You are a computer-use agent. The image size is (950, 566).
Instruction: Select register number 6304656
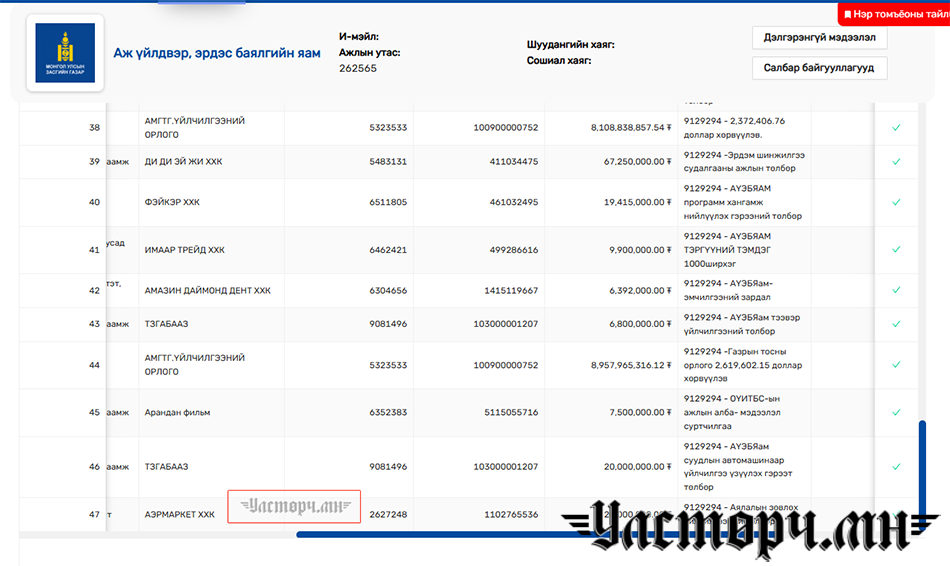388,290
